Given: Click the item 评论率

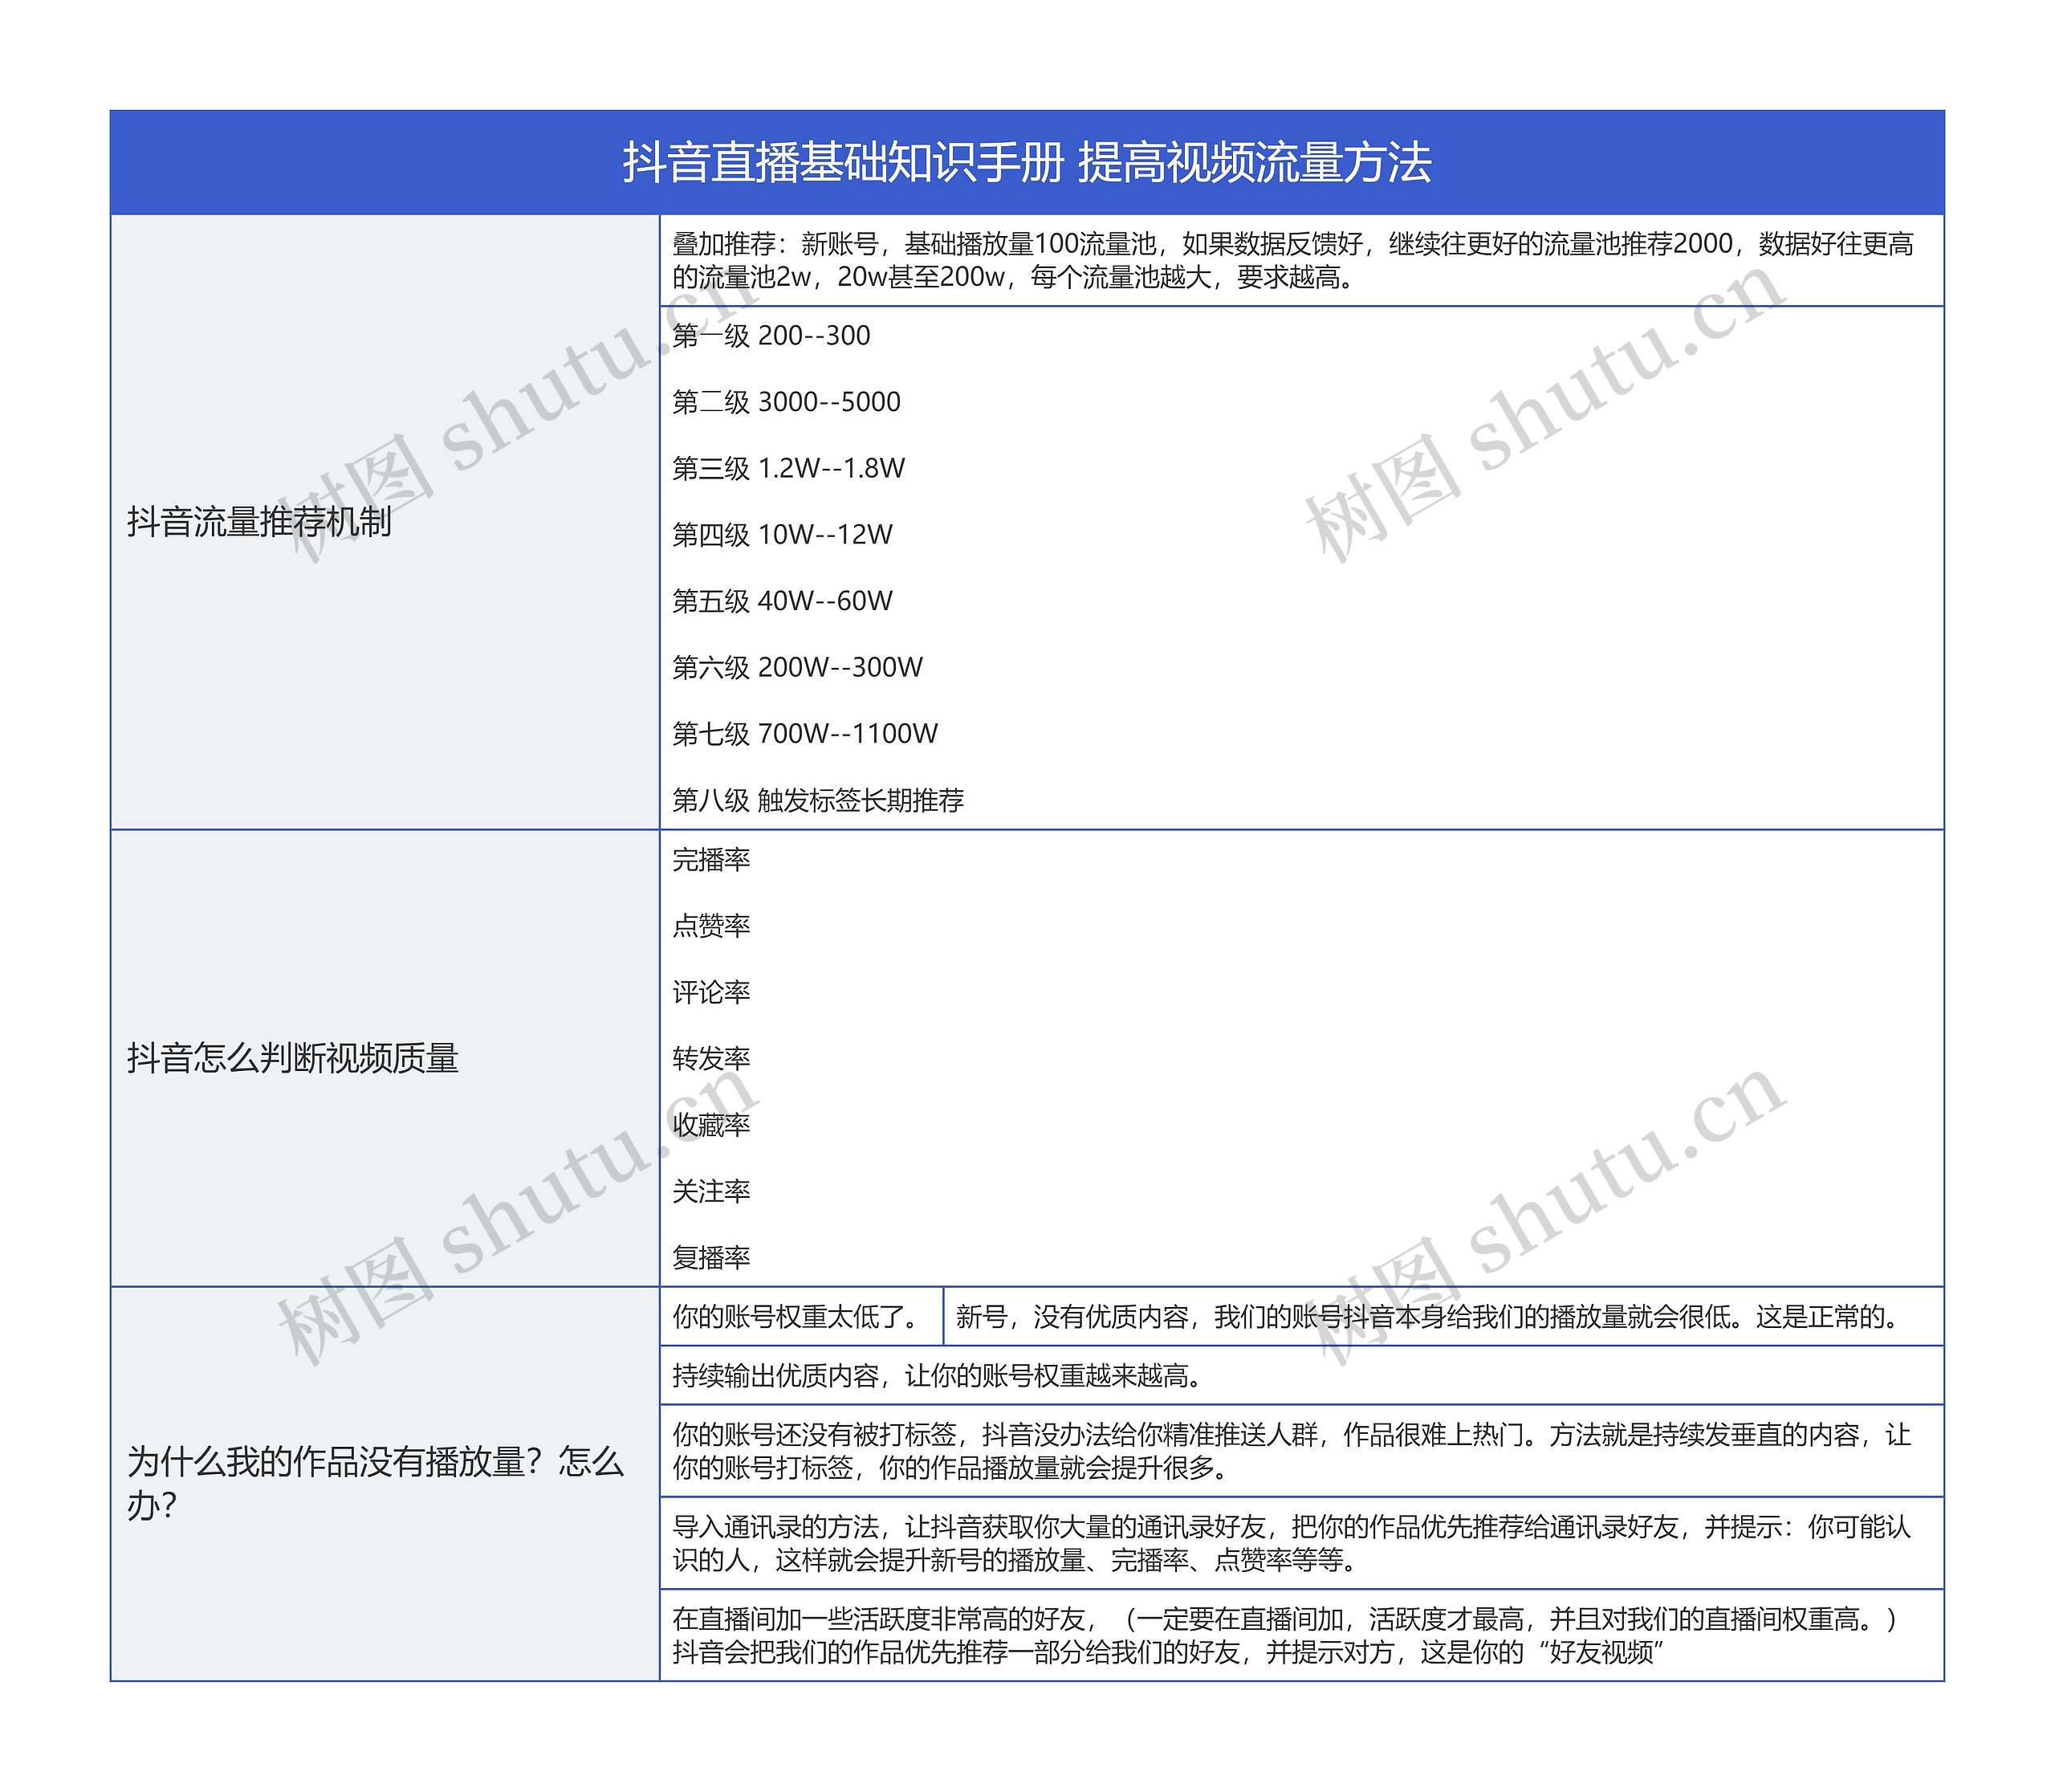Looking at the screenshot, I should click(711, 992).
